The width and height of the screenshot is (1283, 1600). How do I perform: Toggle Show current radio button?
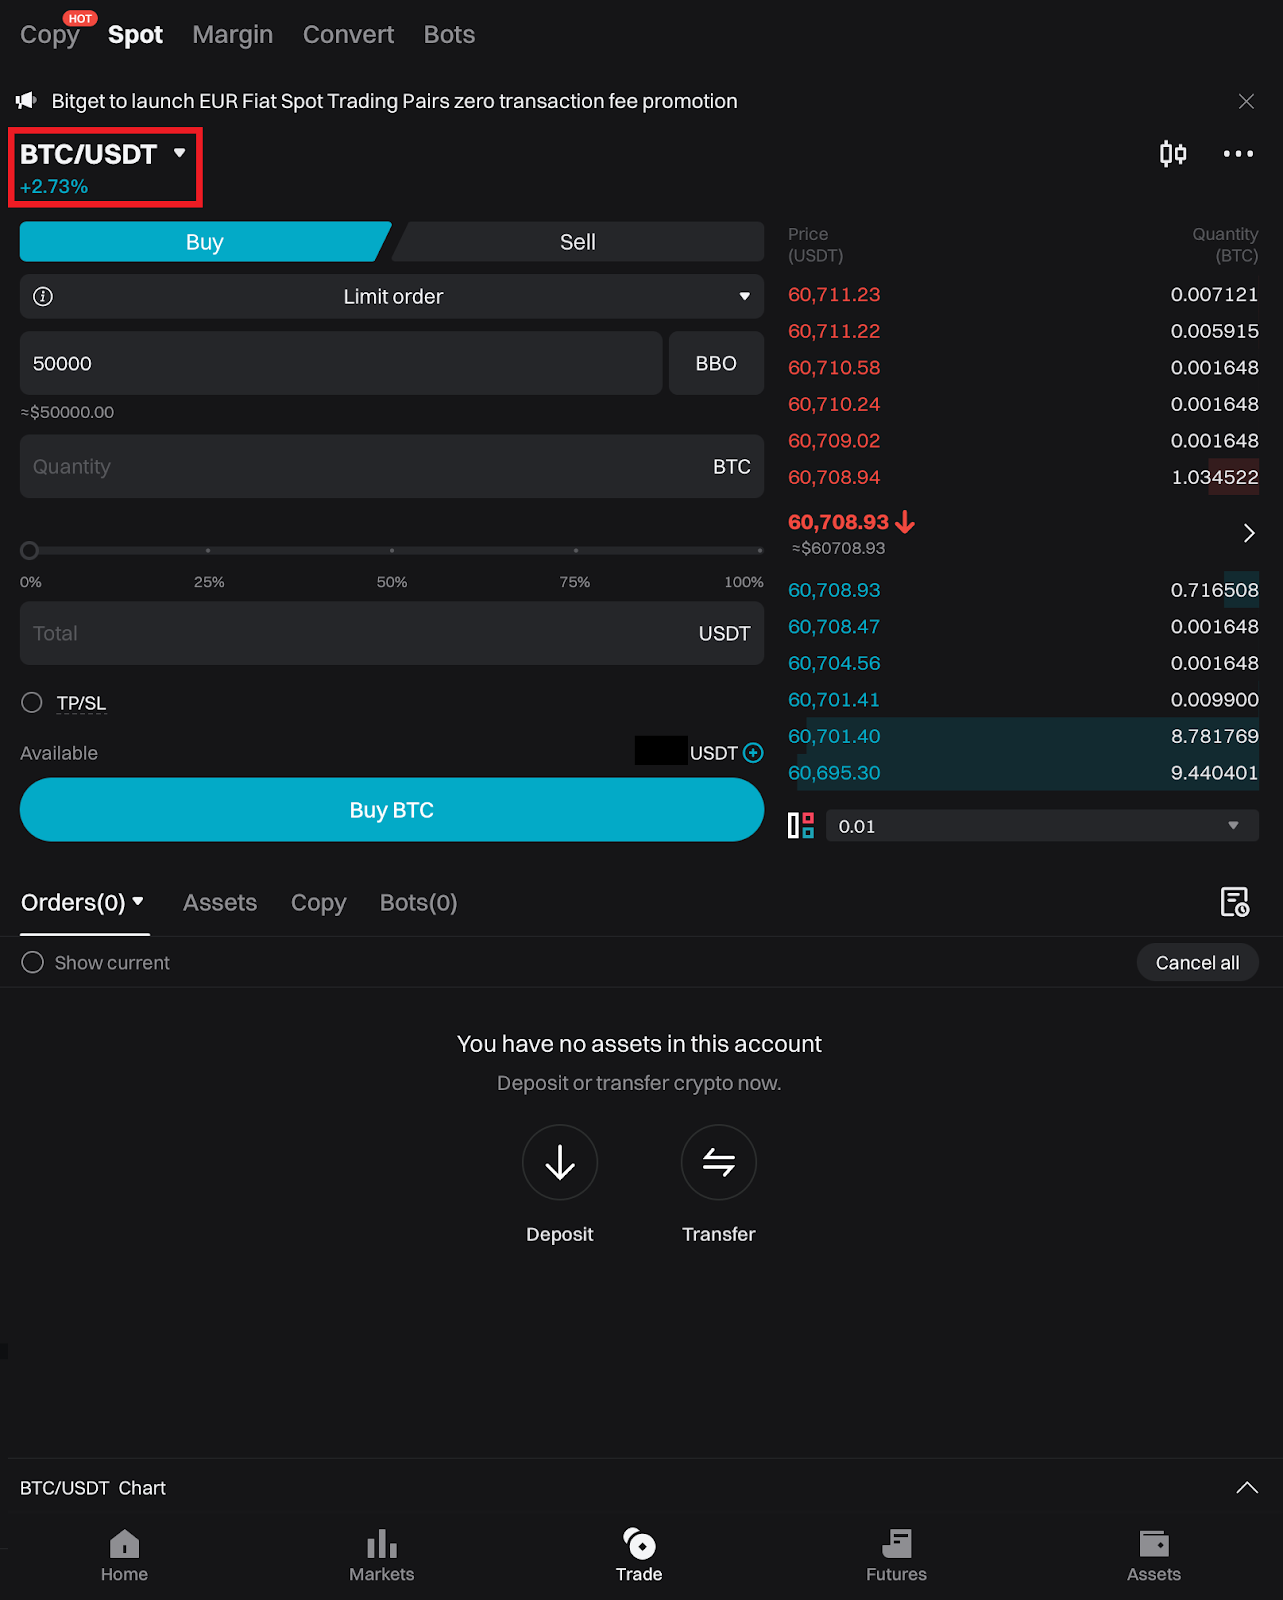point(32,962)
